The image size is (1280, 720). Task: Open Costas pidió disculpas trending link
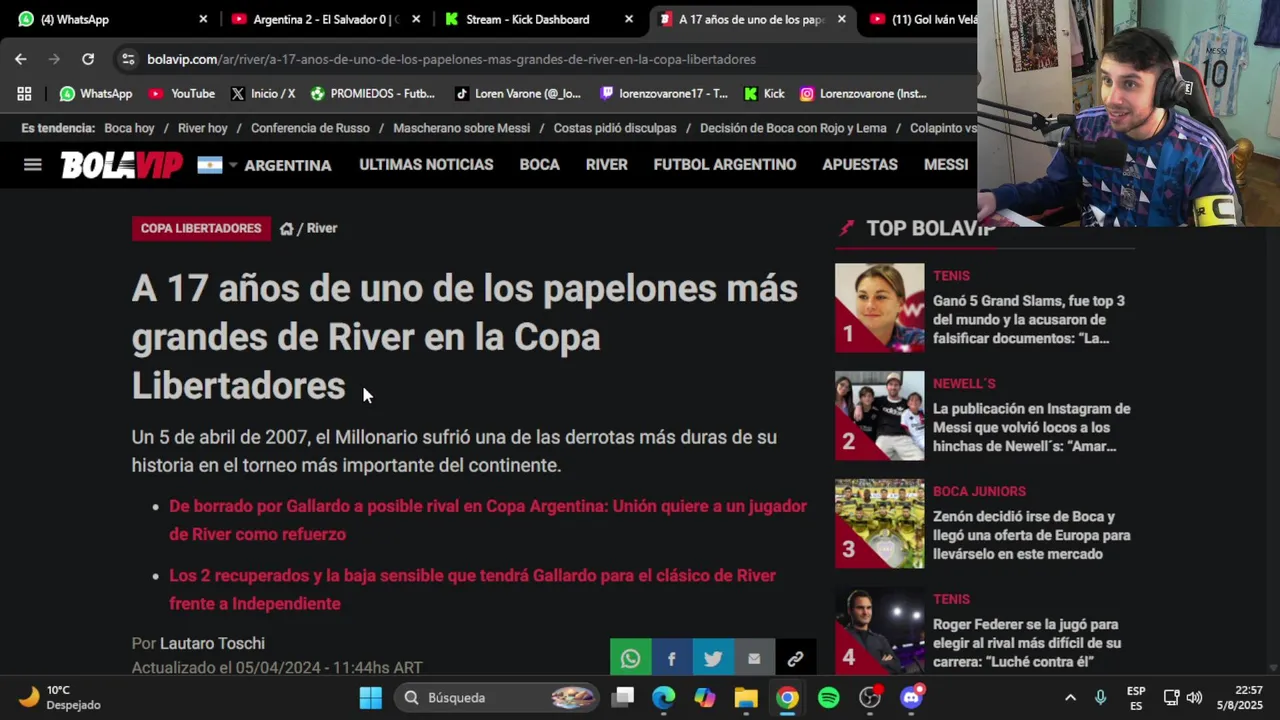615,128
